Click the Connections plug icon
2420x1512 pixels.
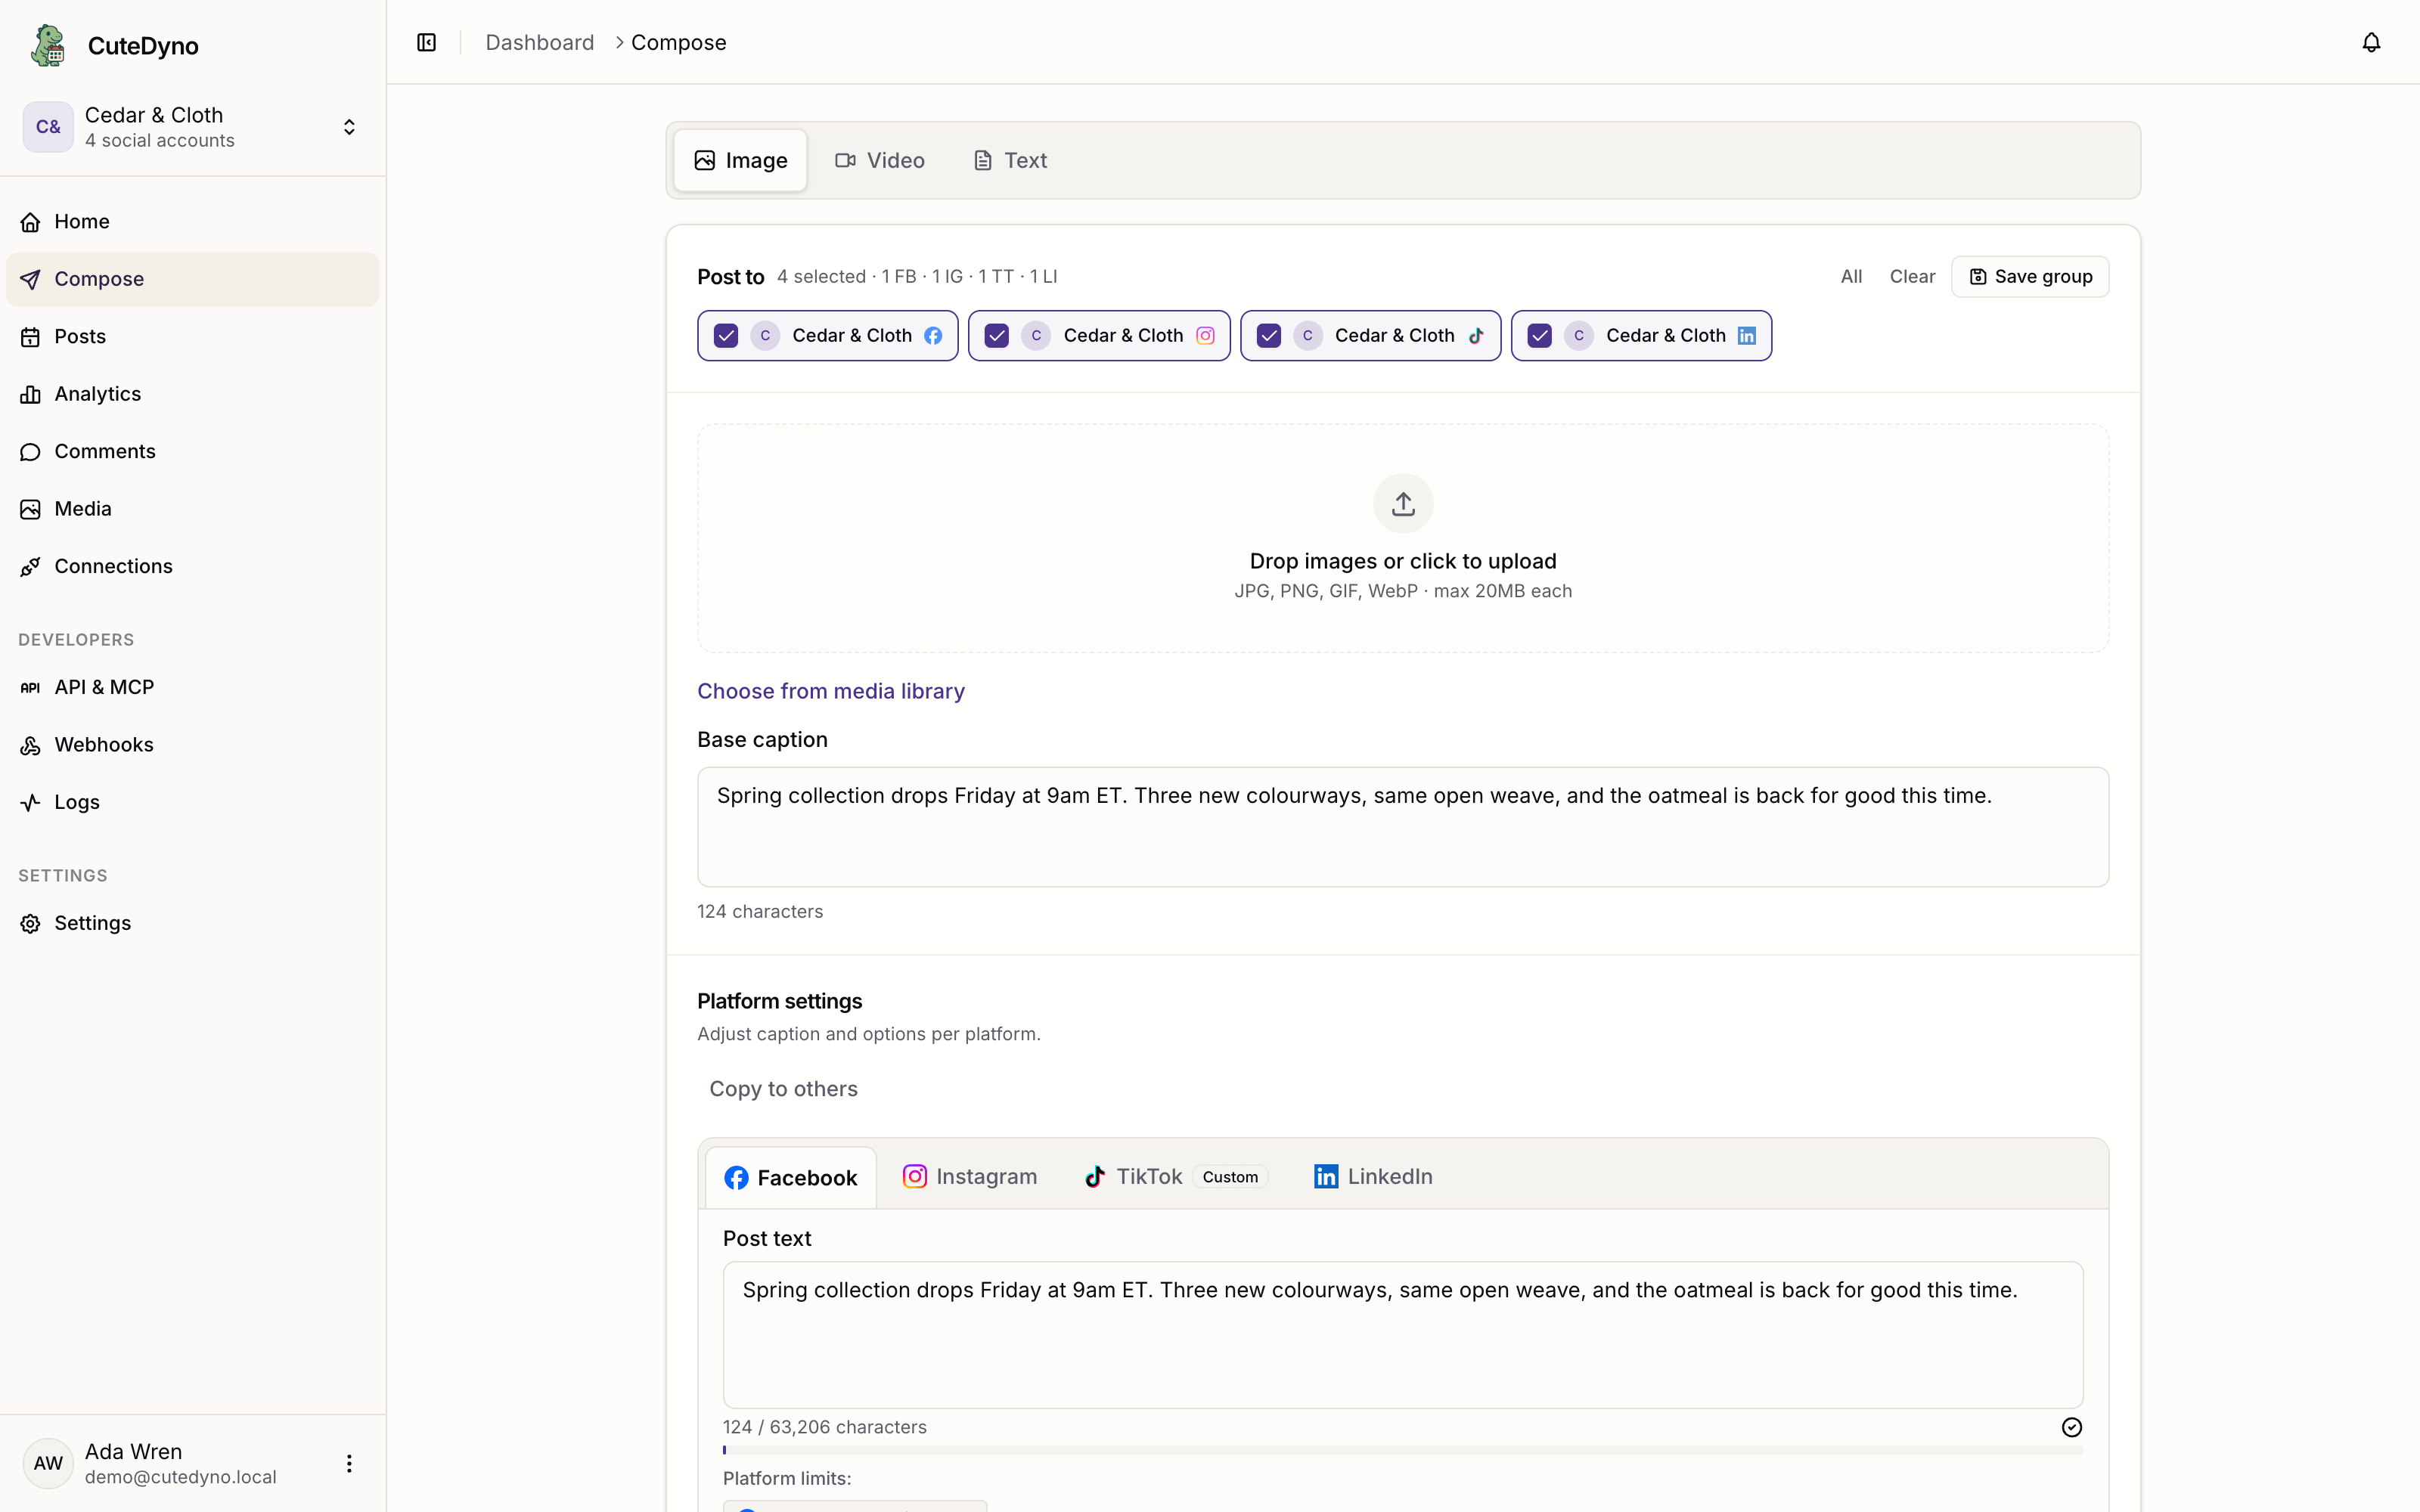[x=31, y=567]
